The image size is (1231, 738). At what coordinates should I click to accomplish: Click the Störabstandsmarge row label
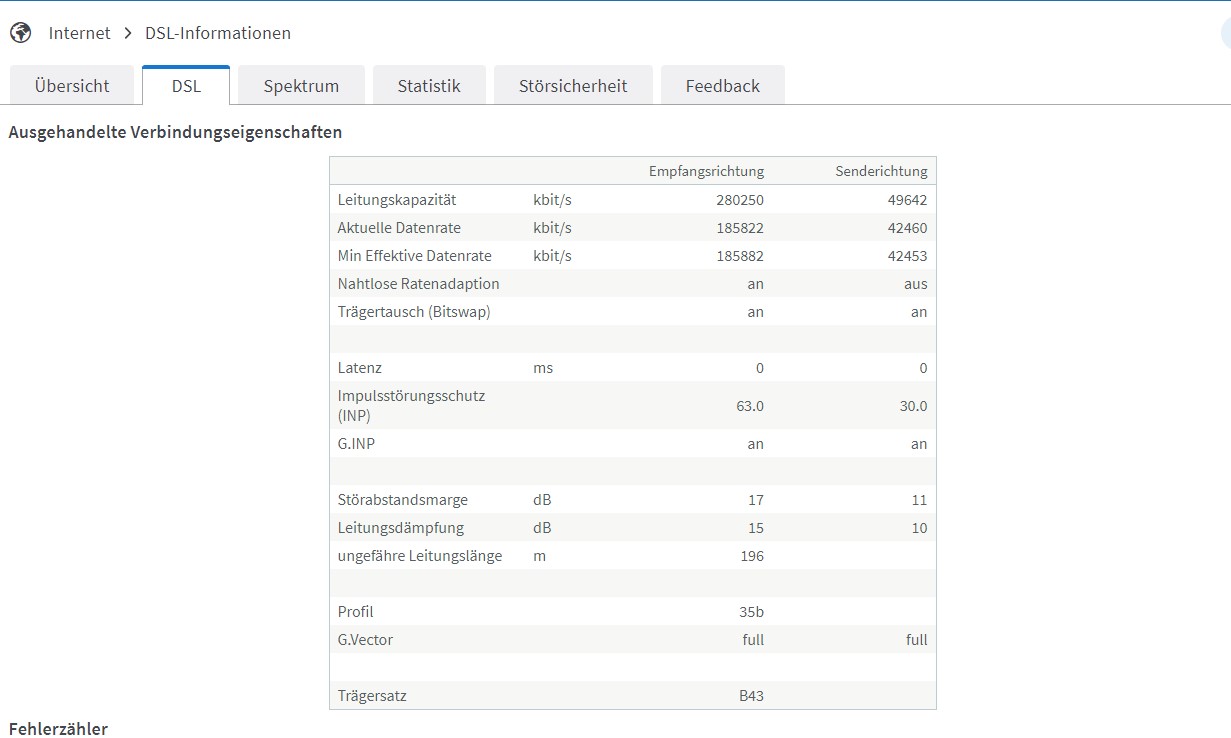pyautogui.click(x=403, y=500)
